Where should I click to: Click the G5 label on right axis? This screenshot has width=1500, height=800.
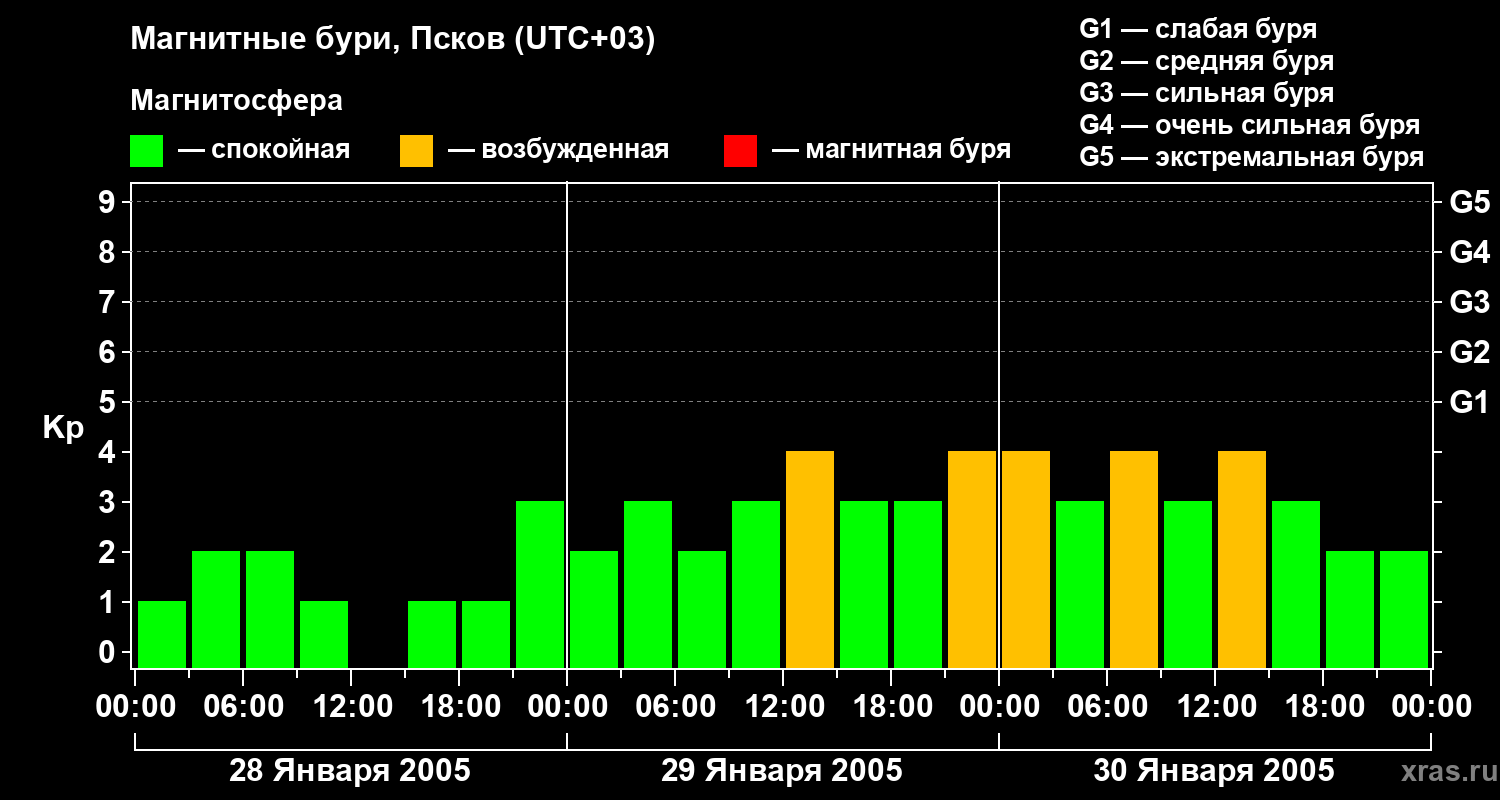[1469, 202]
